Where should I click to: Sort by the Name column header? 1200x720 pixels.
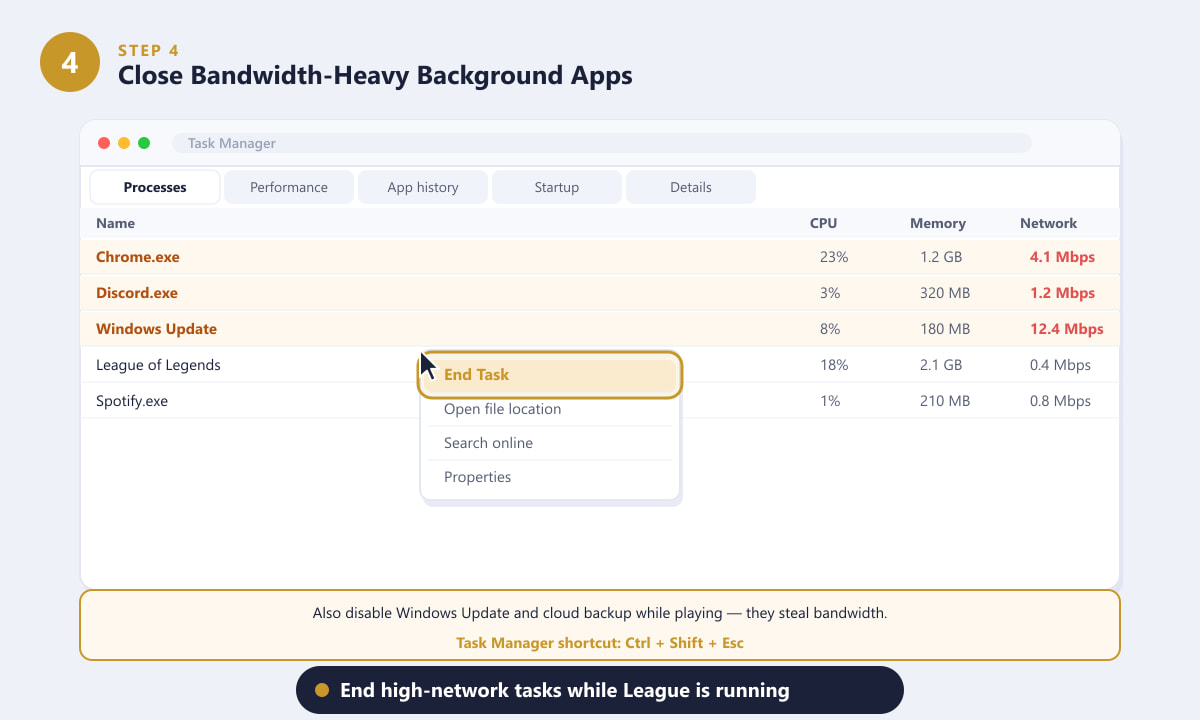click(115, 223)
